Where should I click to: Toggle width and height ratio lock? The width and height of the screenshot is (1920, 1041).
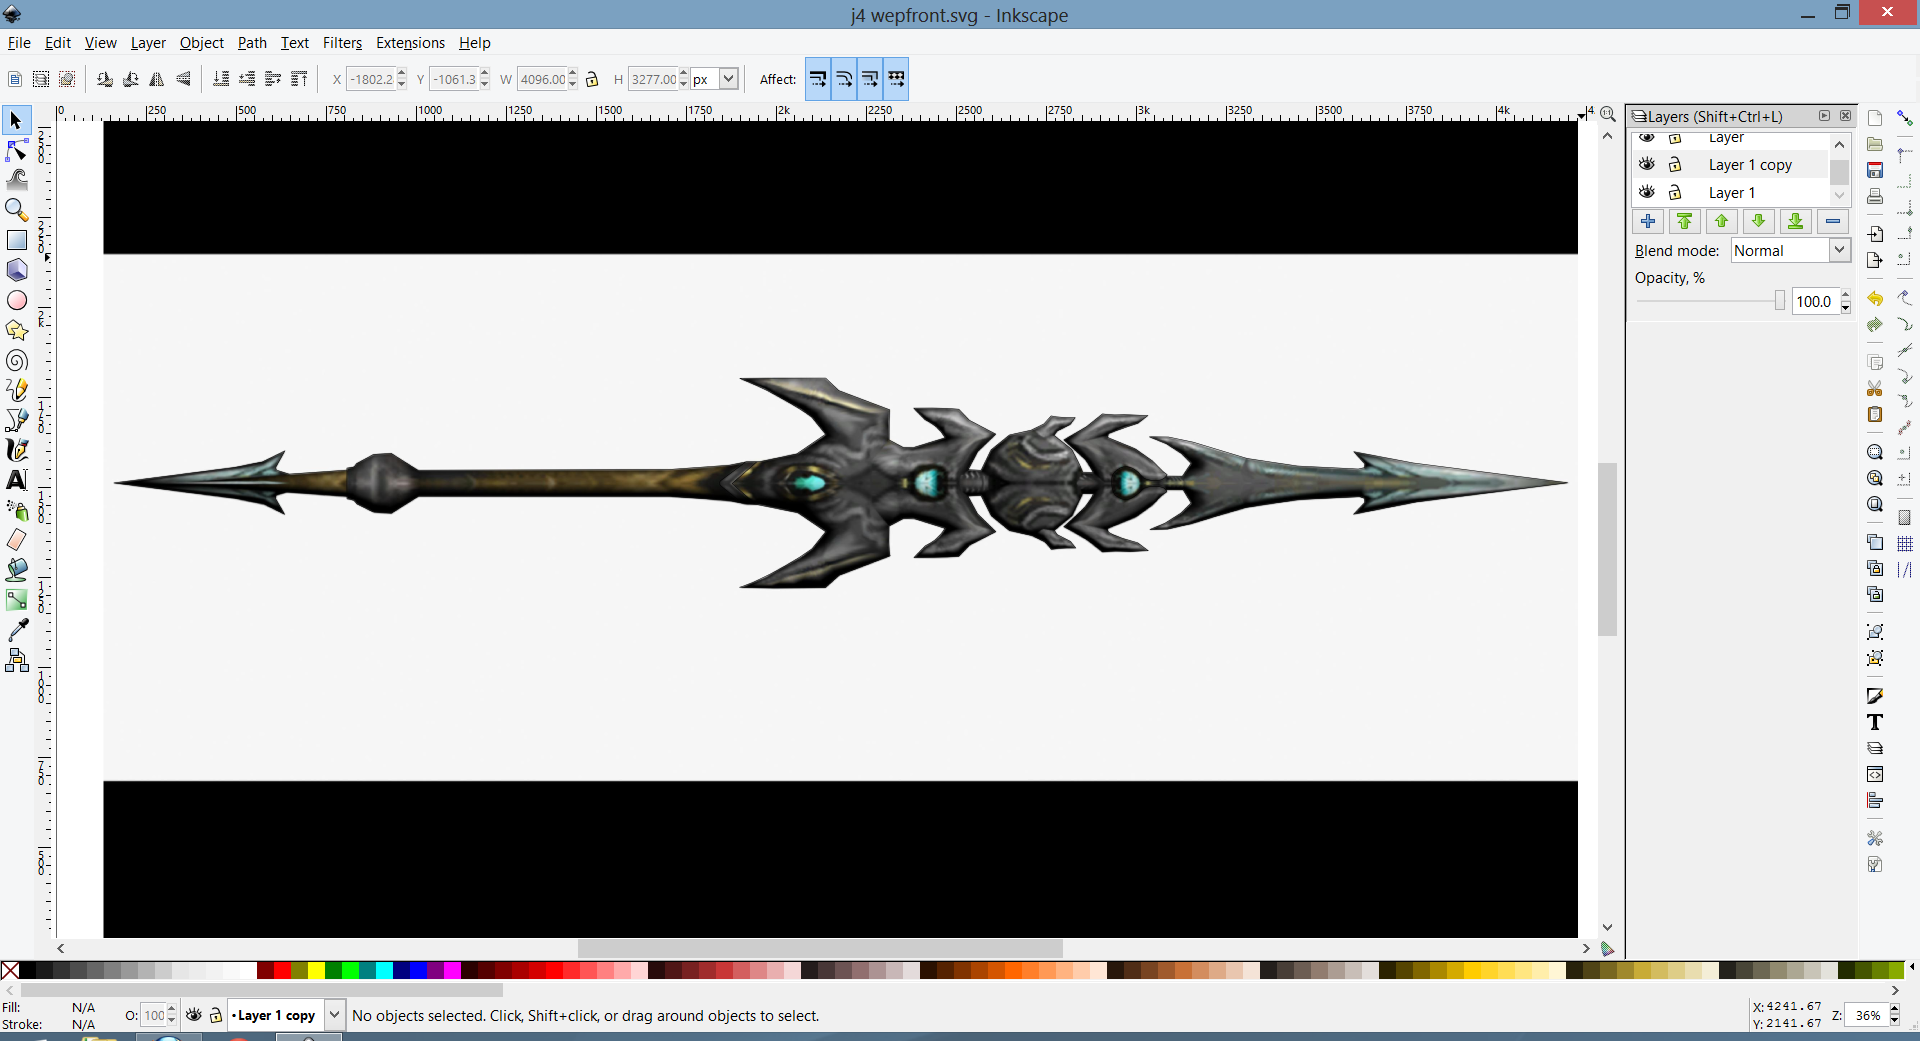pos(592,79)
